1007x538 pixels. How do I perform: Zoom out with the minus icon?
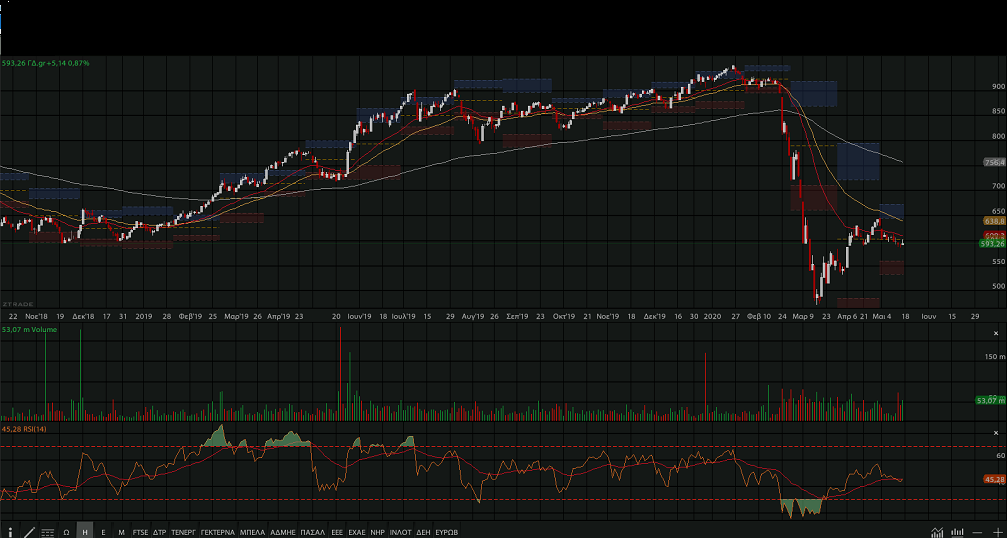(977, 532)
